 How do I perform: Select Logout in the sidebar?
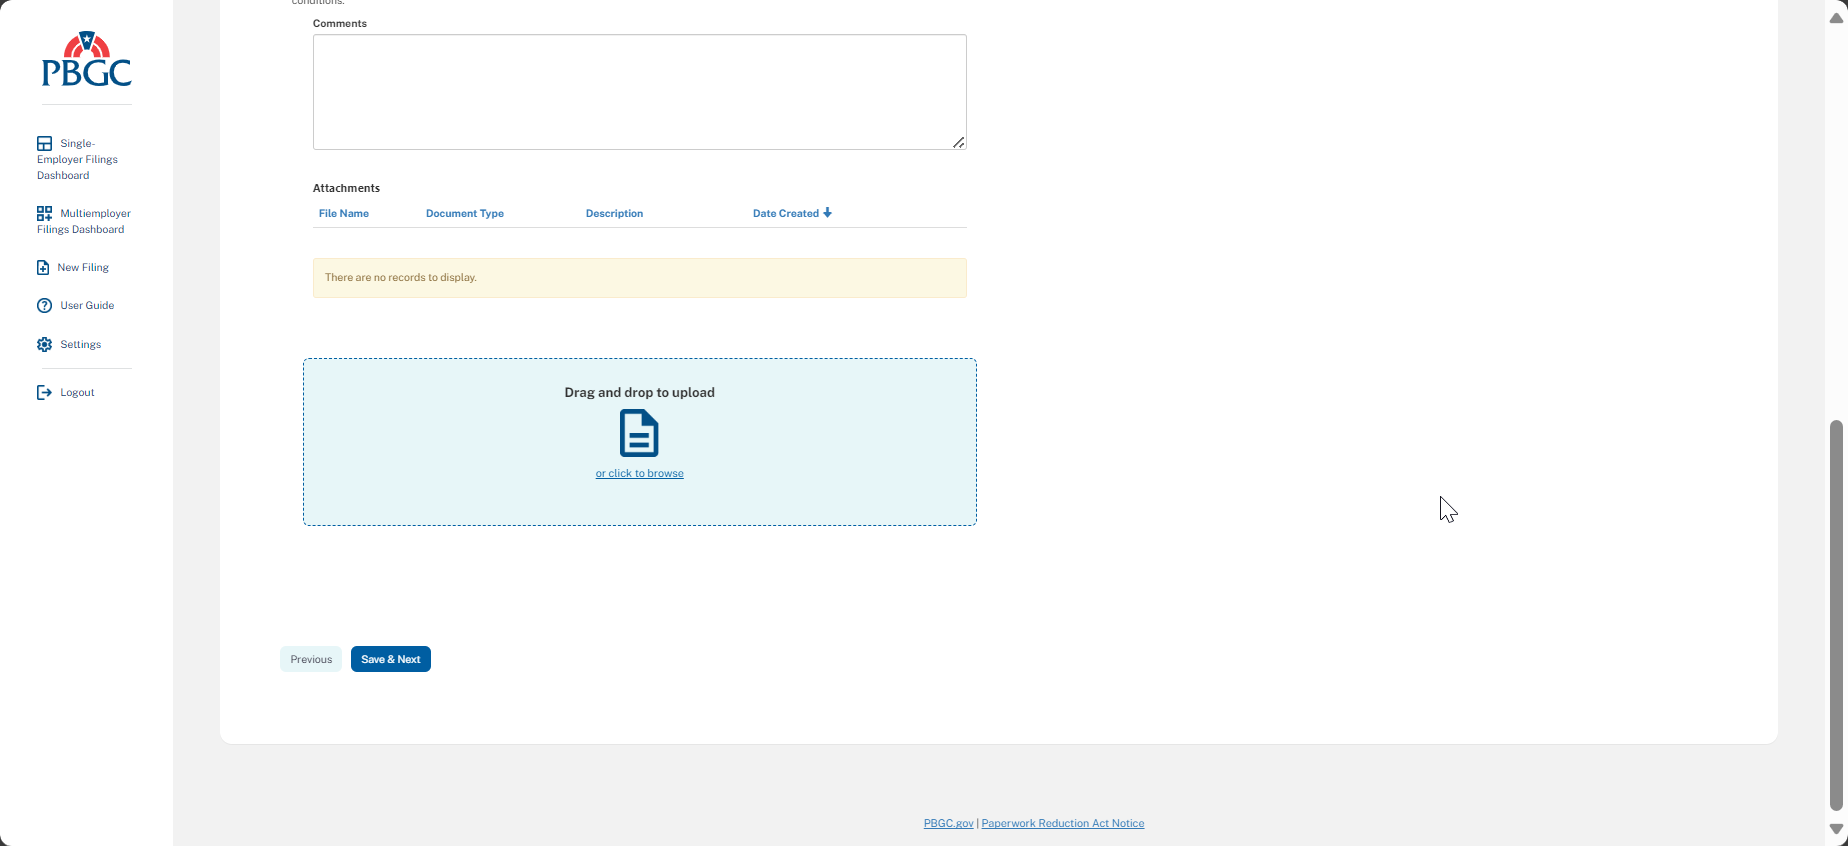pos(66,392)
